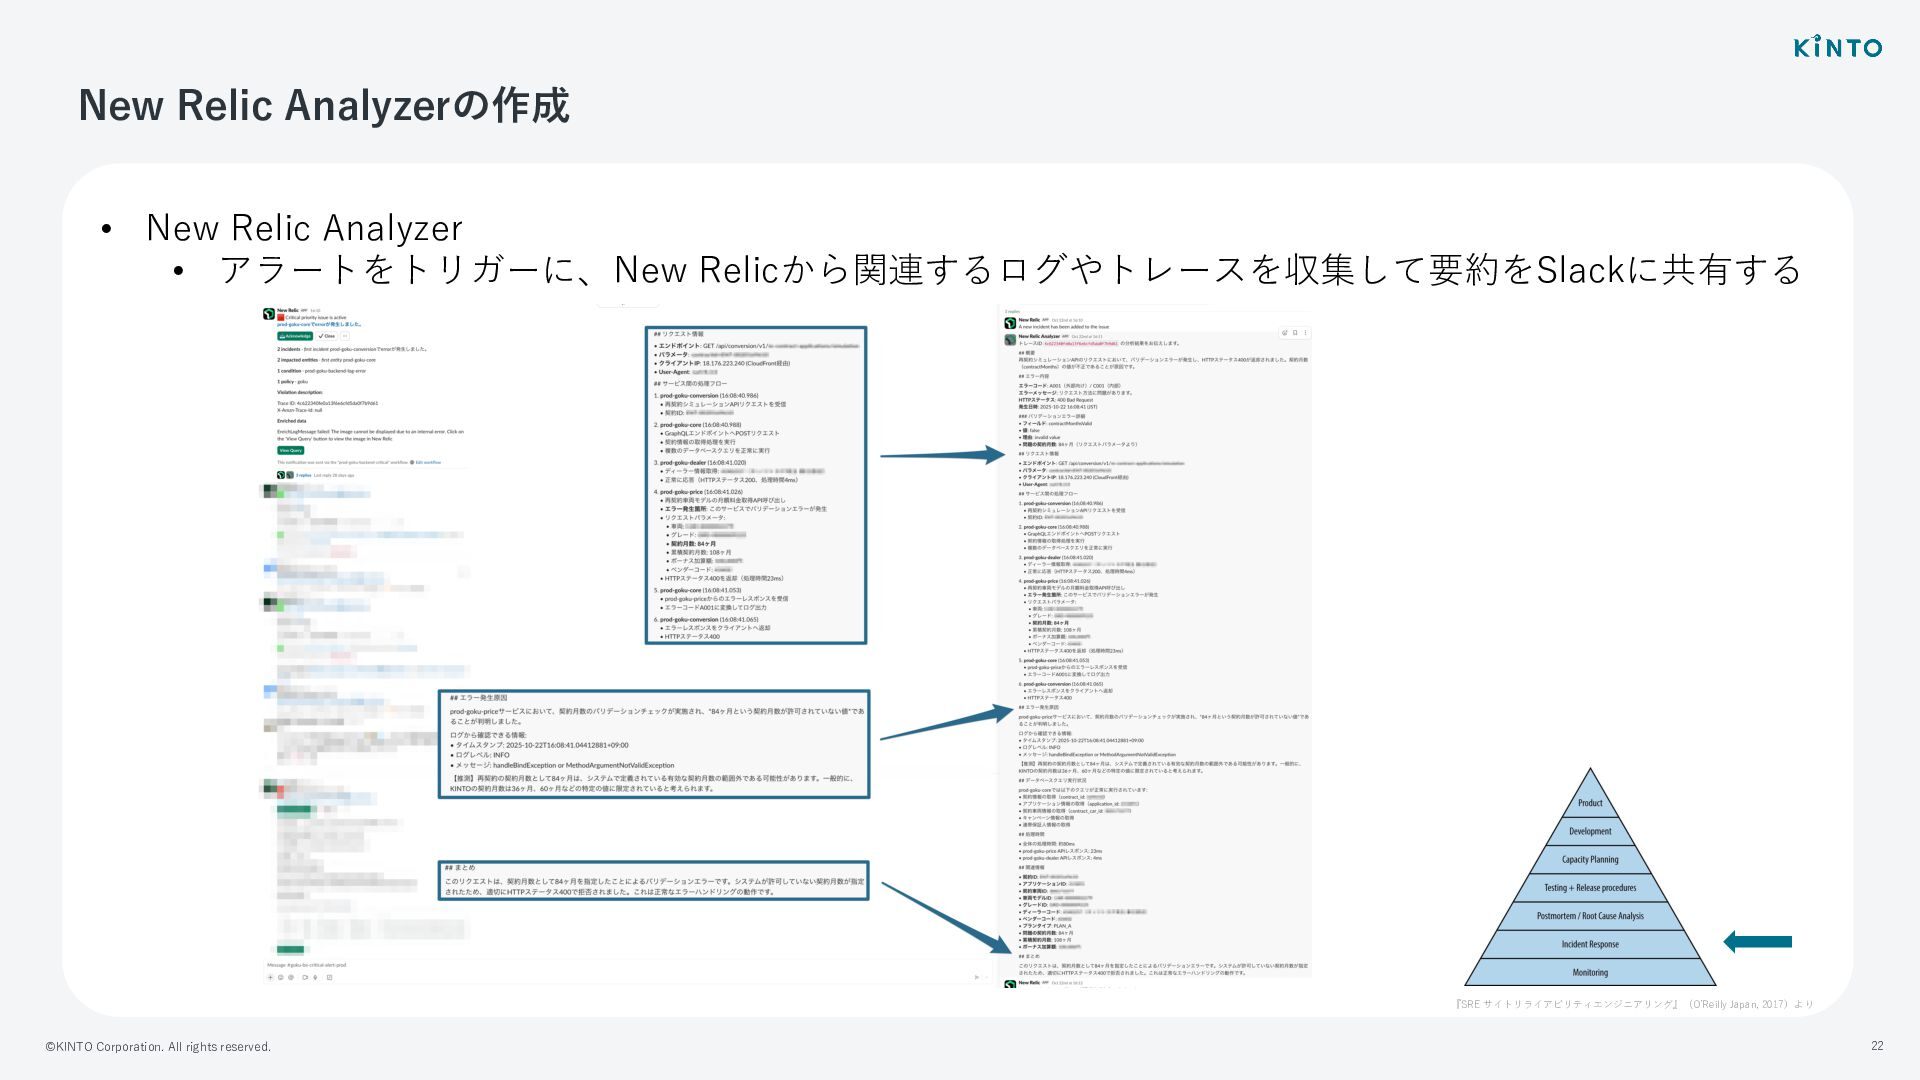Select the Incident Response pyramid layer
Viewport: 1920px width, 1080px height.
(1590, 944)
